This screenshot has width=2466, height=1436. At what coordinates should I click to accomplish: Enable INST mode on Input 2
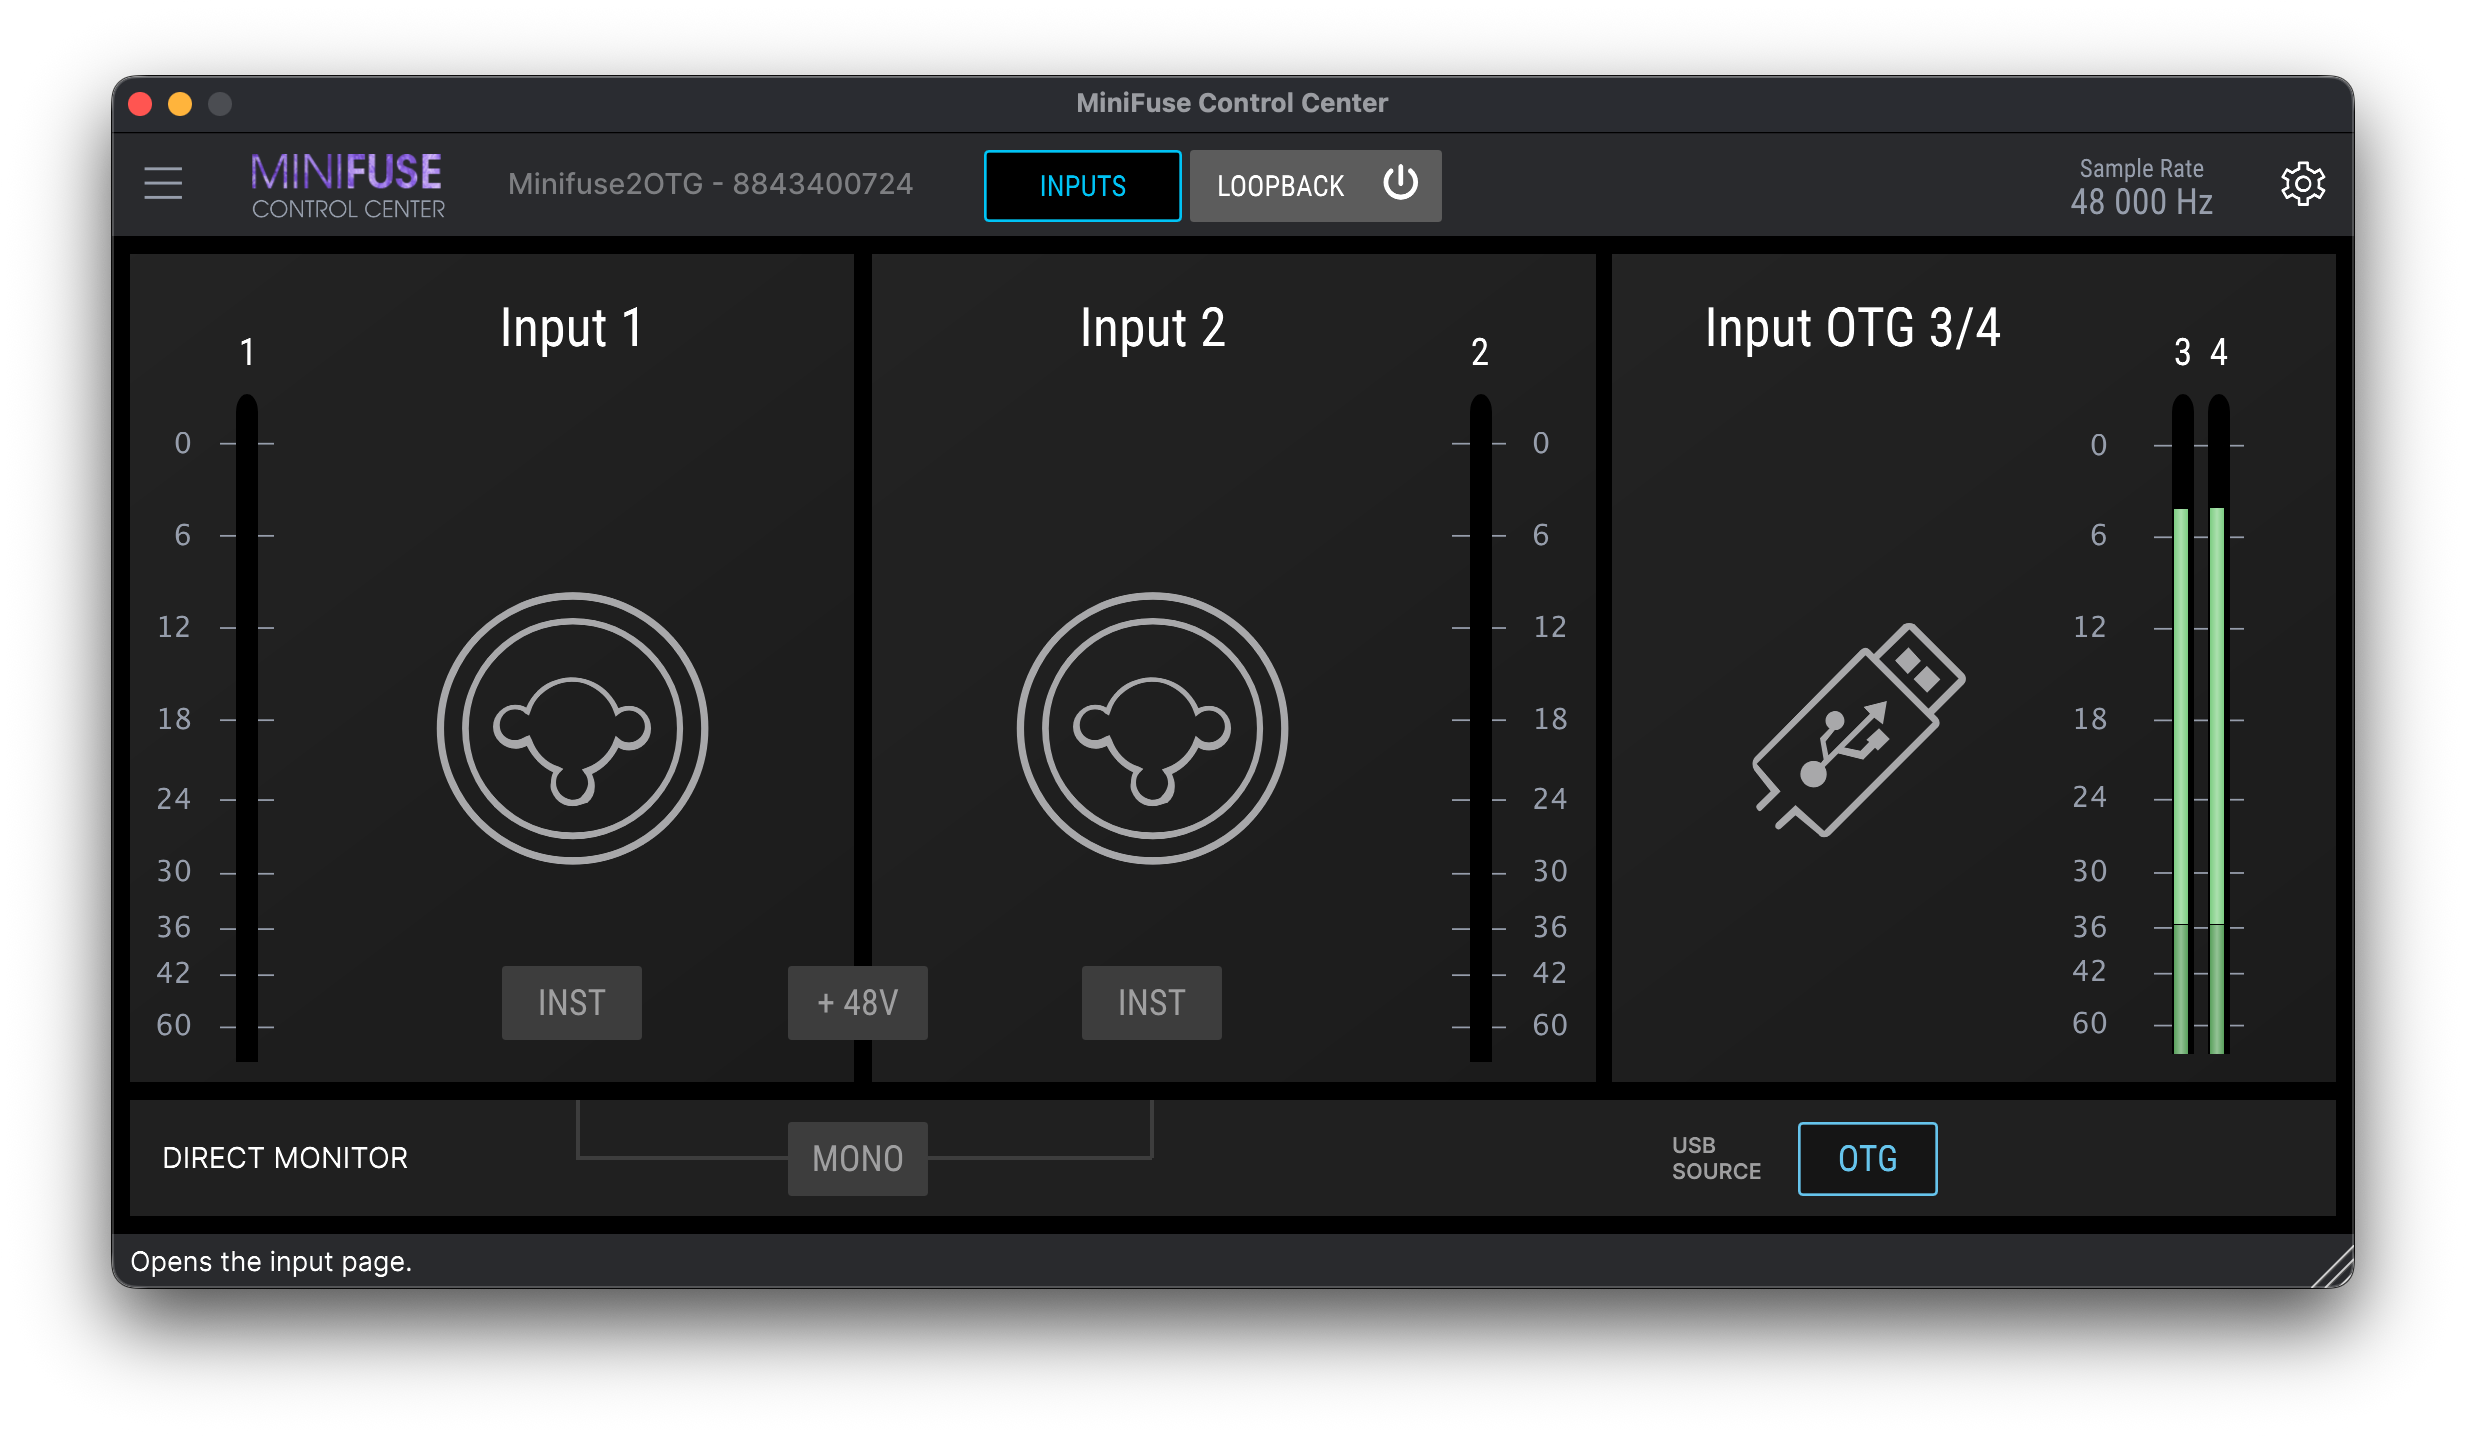click(x=1151, y=1002)
